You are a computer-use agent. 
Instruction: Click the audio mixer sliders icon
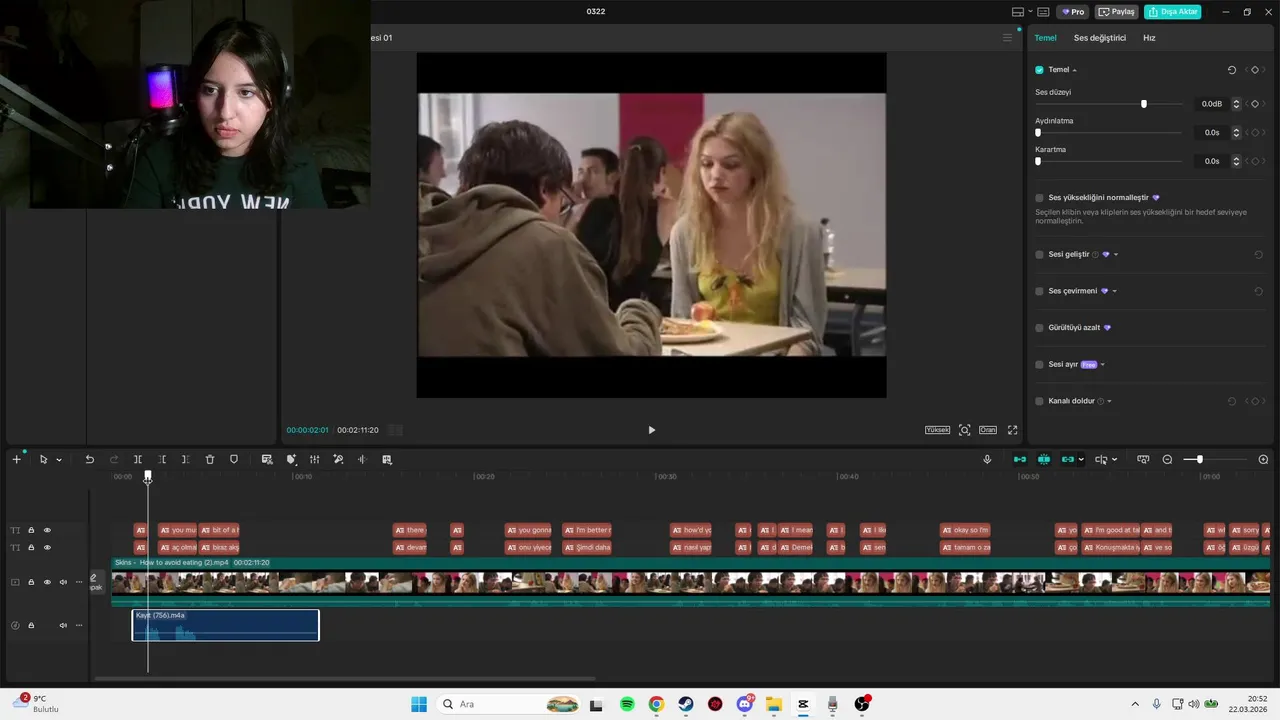[314, 460]
